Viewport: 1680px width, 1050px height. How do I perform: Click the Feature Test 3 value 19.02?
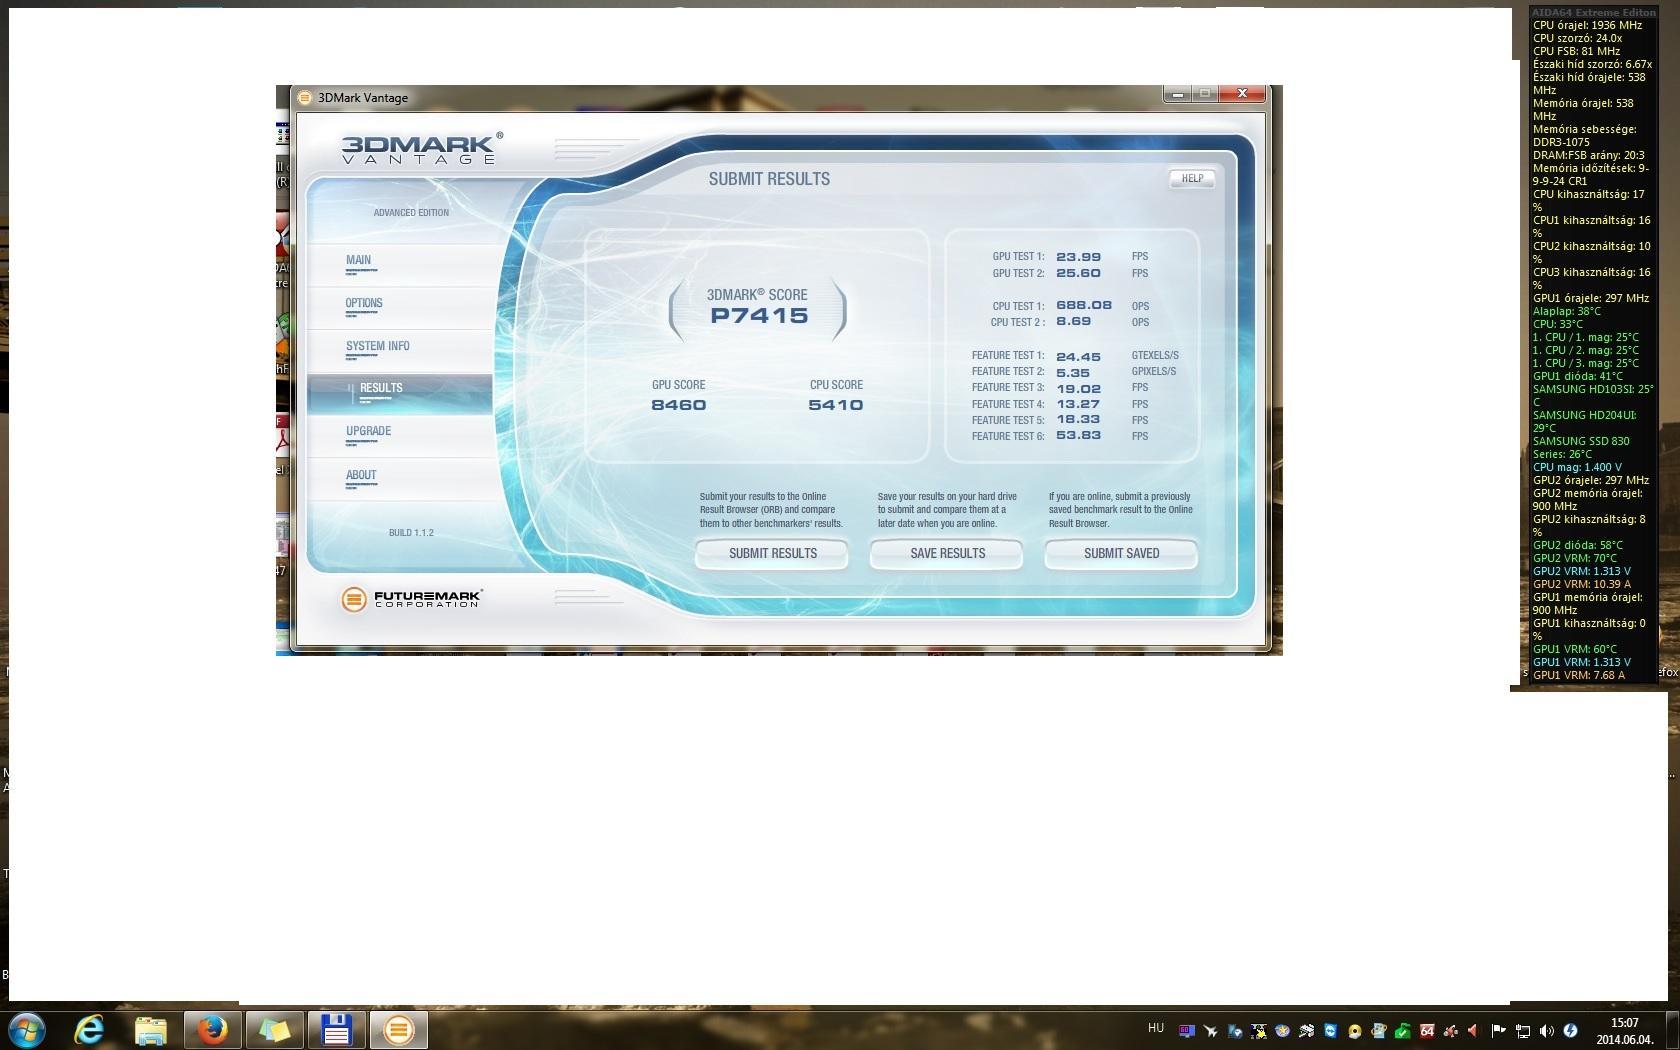[x=1078, y=388]
